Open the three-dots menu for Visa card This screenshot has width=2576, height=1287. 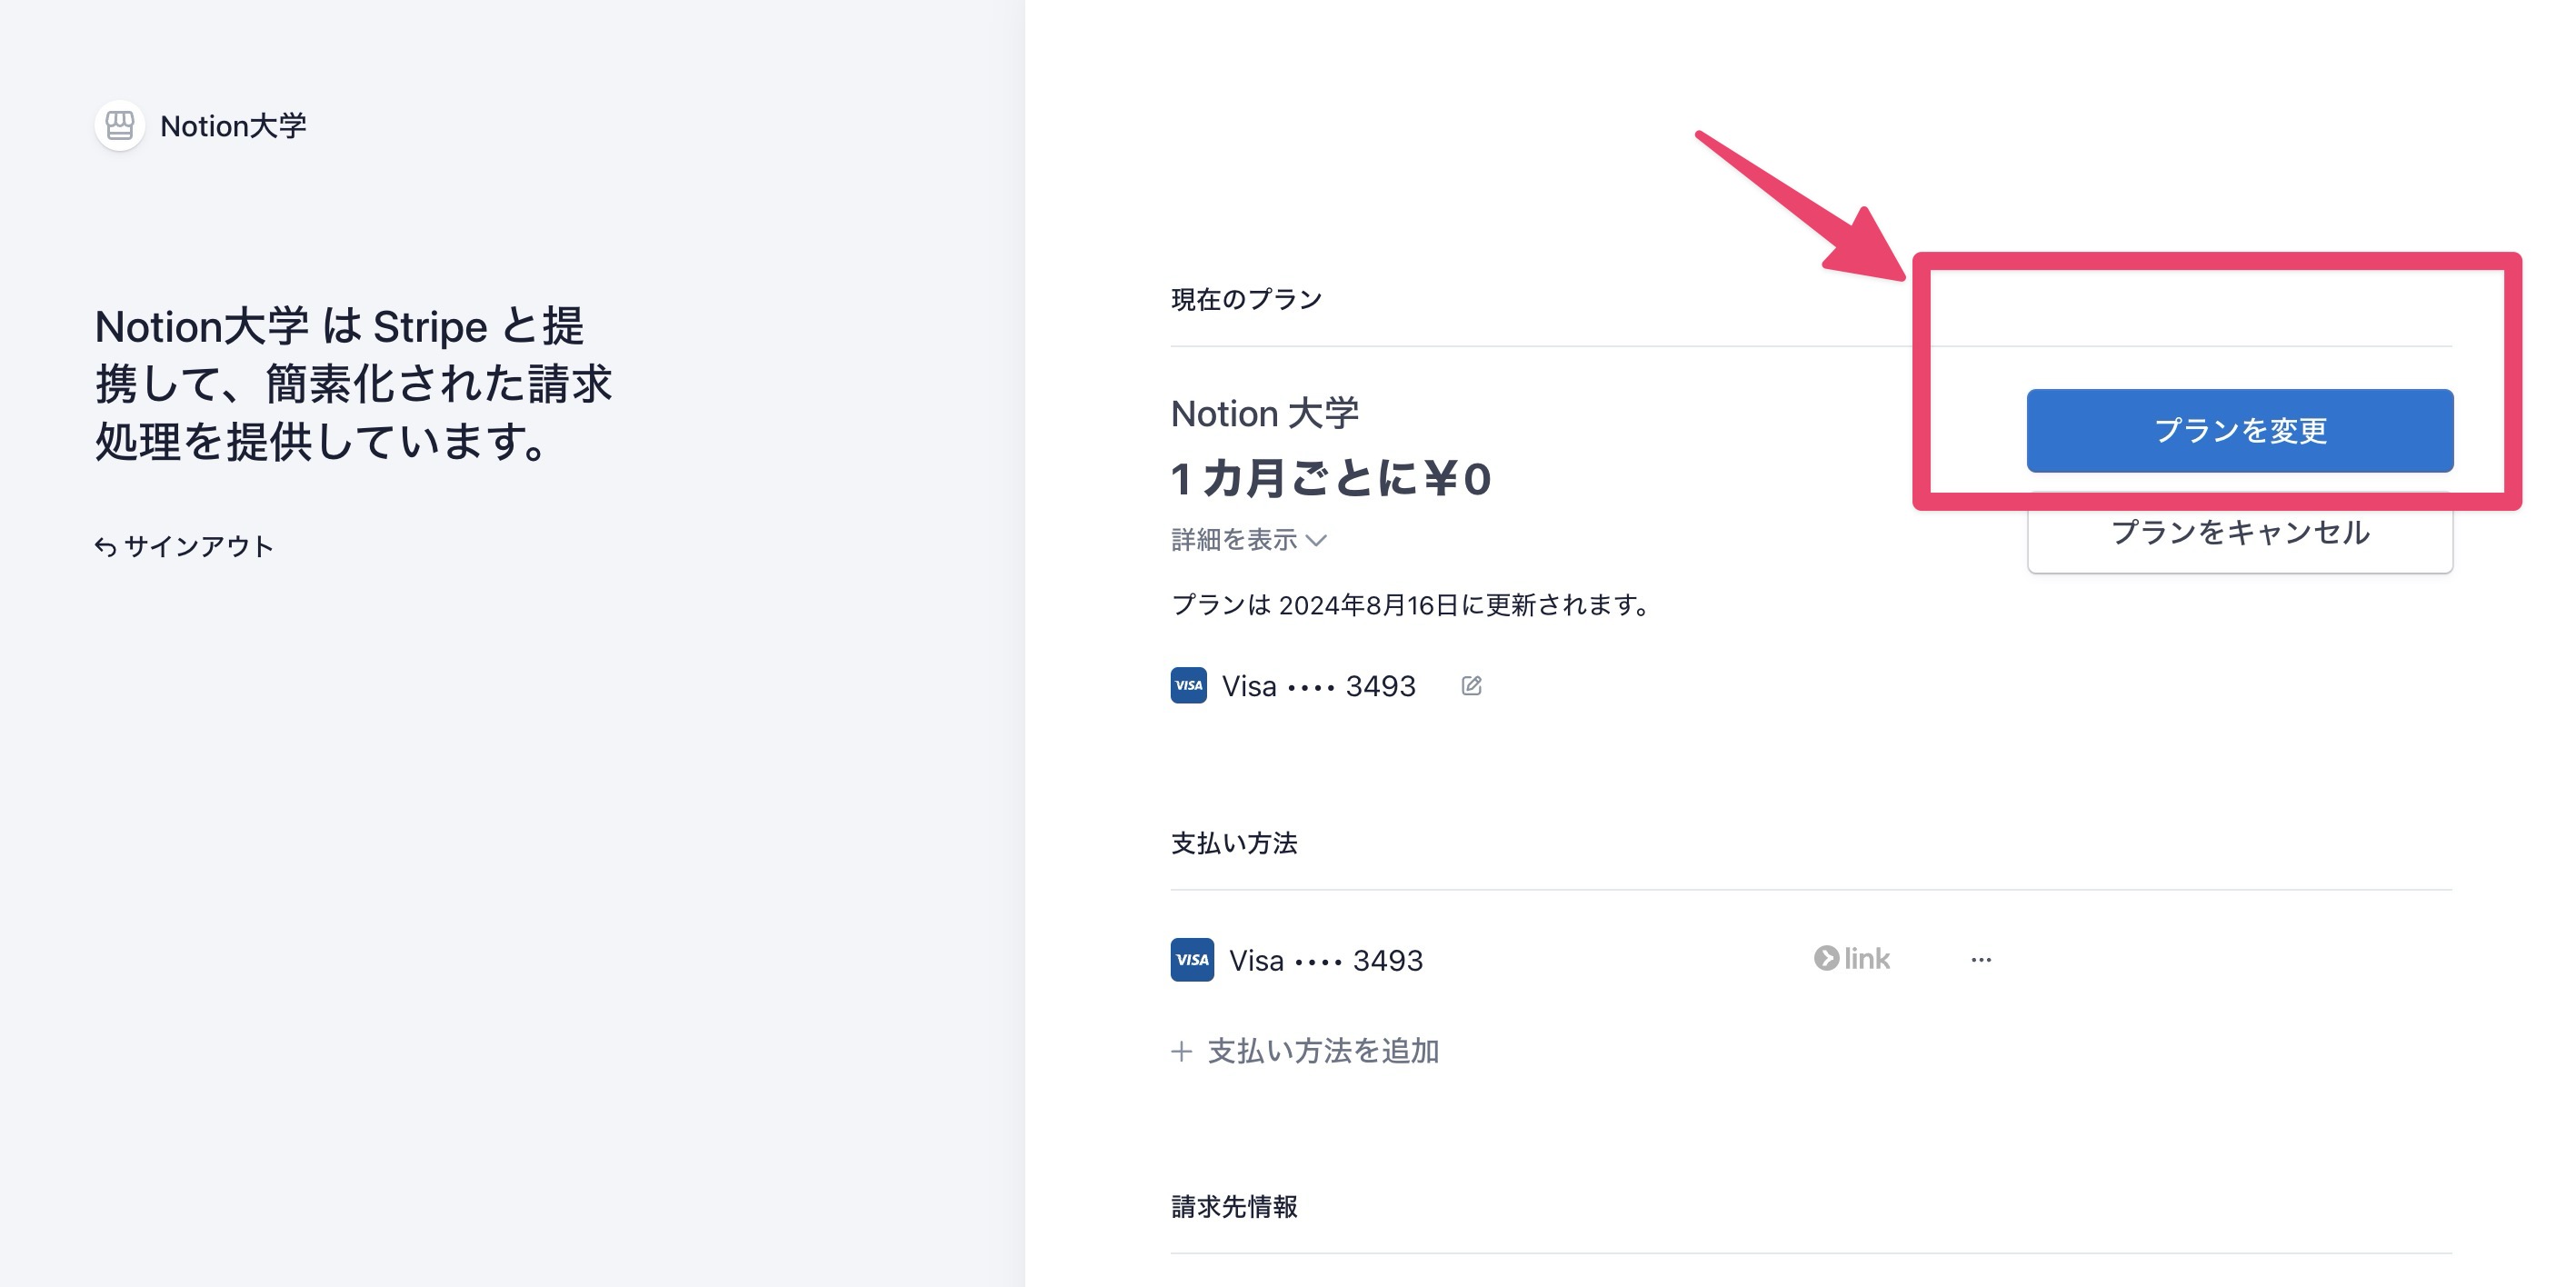1980,959
